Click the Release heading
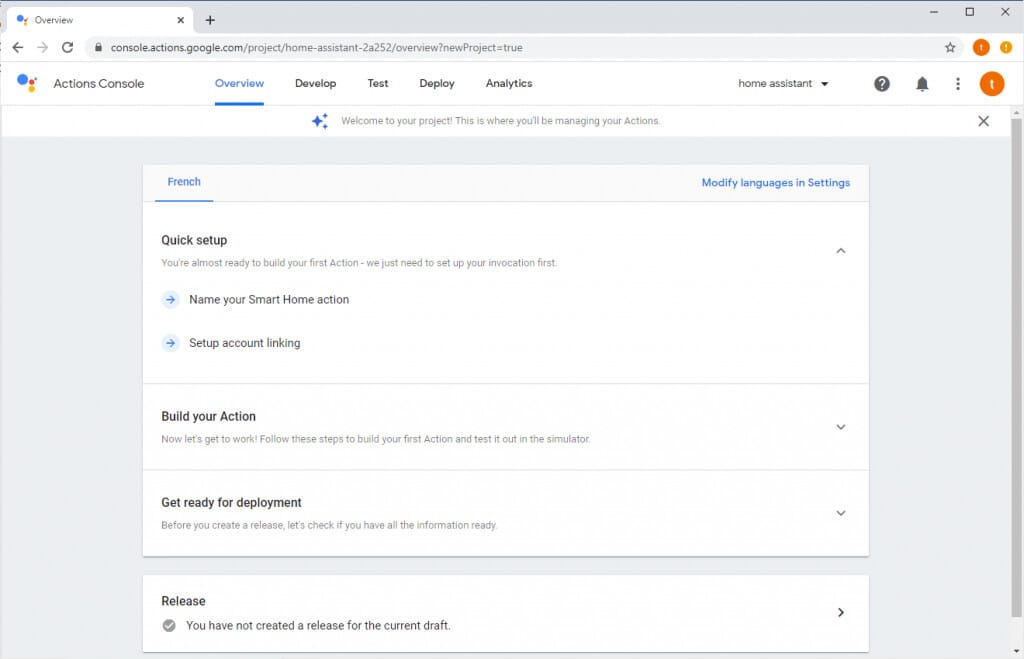 (x=183, y=601)
